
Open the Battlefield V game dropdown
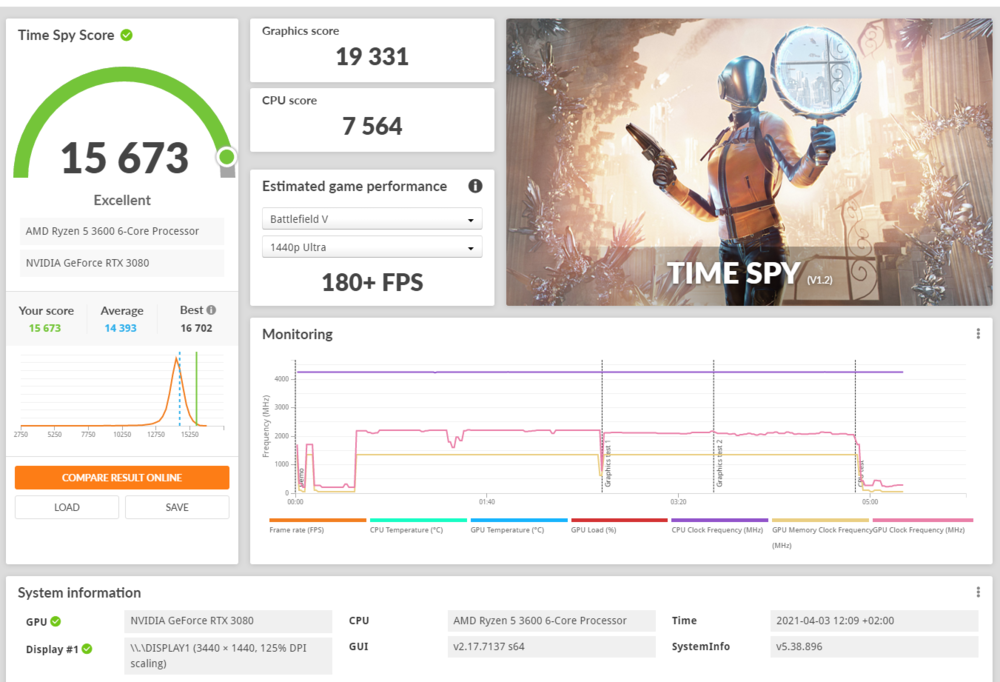tap(372, 219)
